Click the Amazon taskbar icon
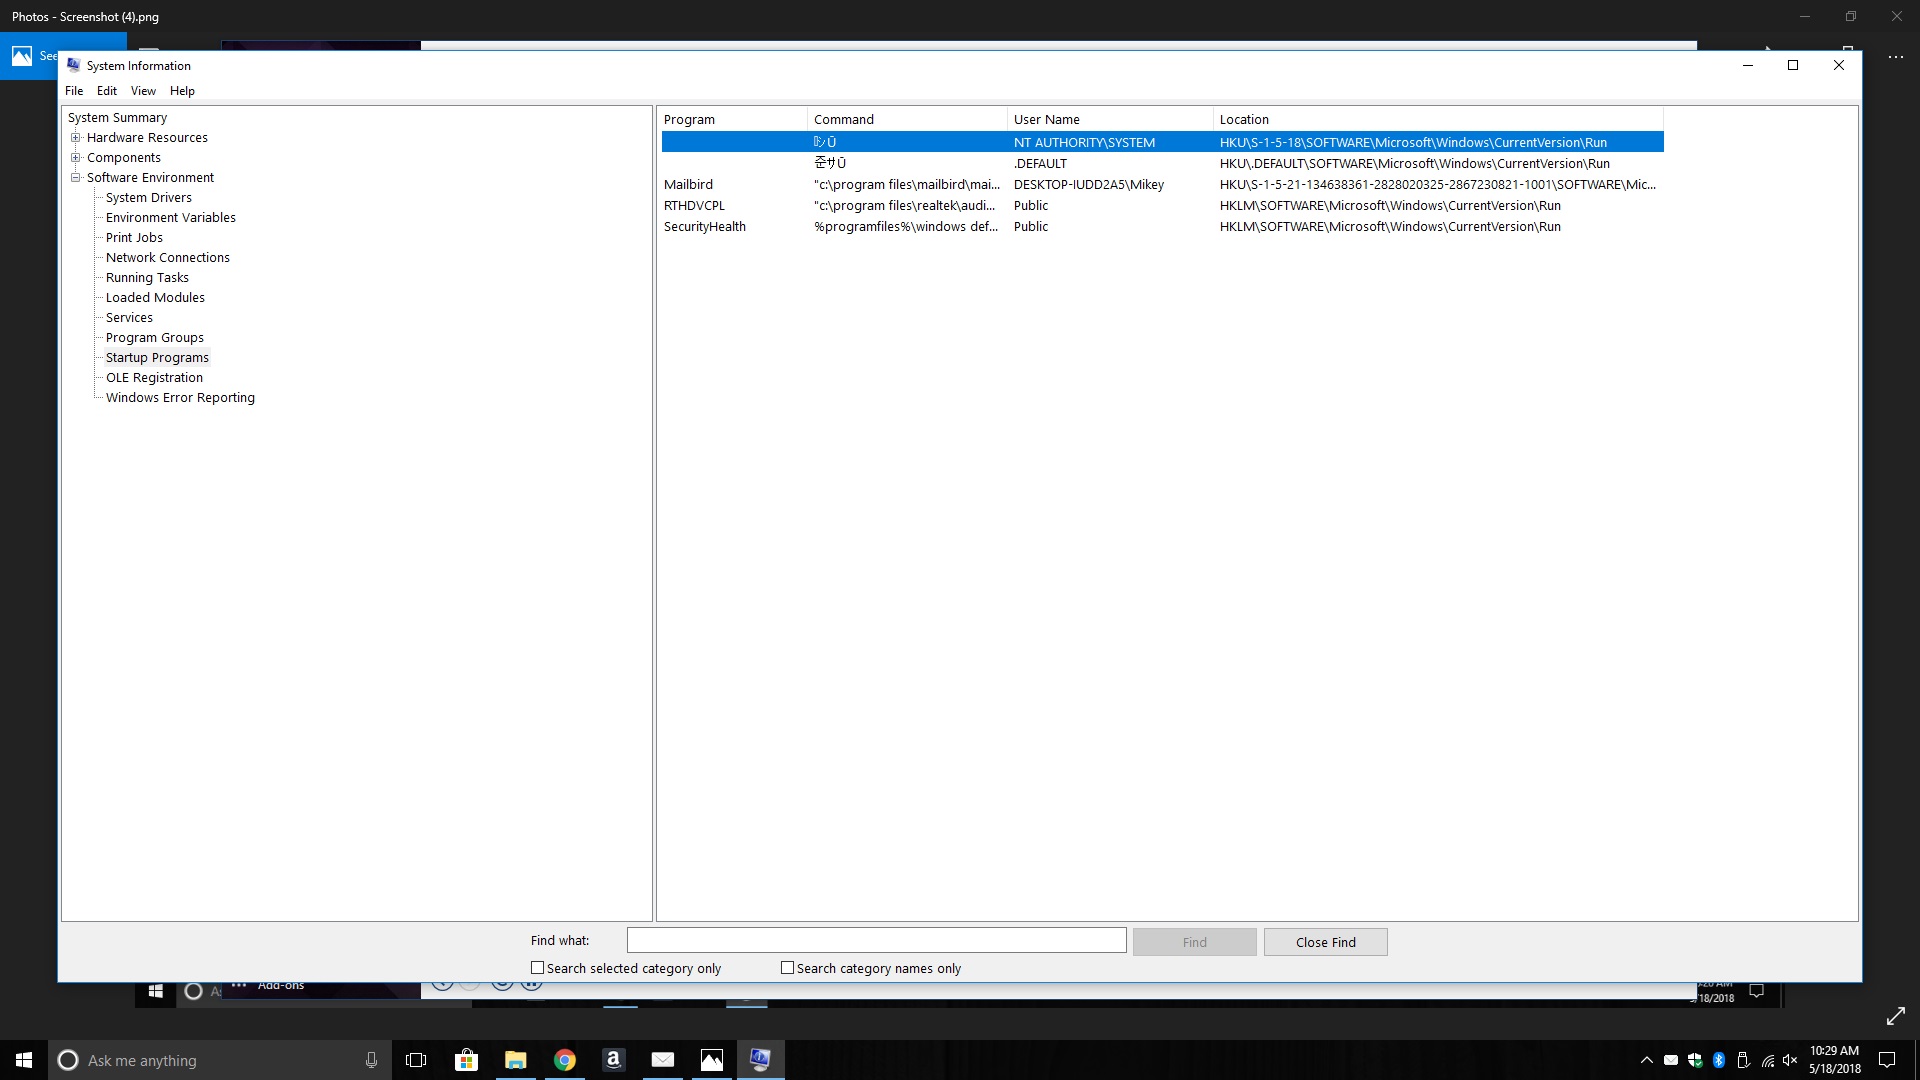1920x1080 pixels. click(613, 1060)
